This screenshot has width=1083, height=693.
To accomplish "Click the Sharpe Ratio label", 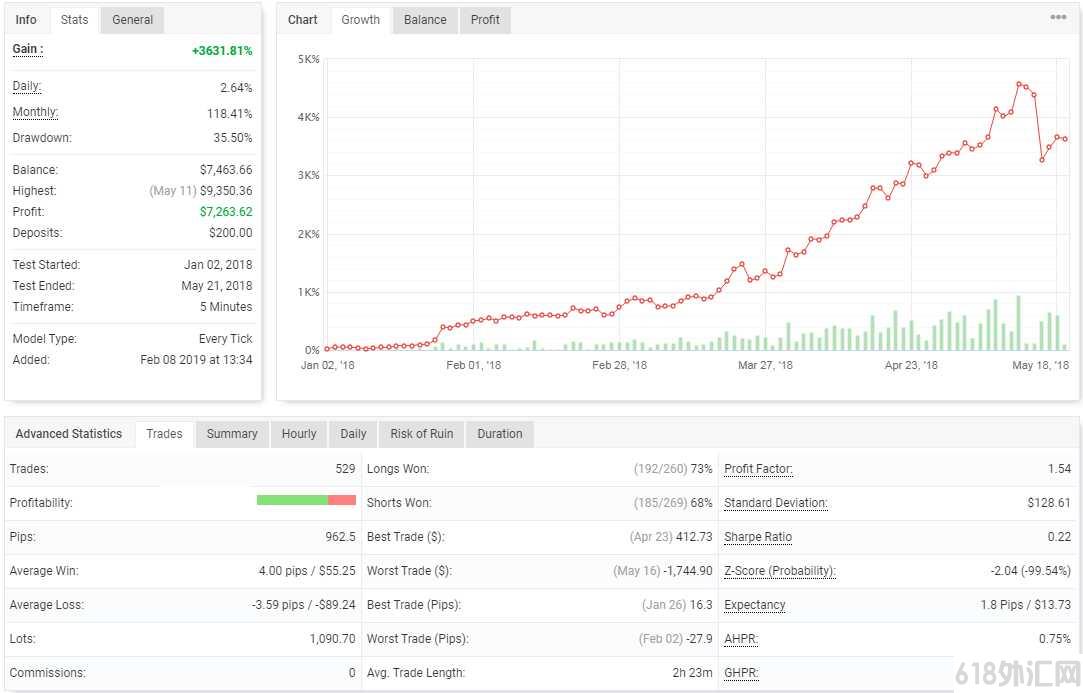I will (x=758, y=537).
